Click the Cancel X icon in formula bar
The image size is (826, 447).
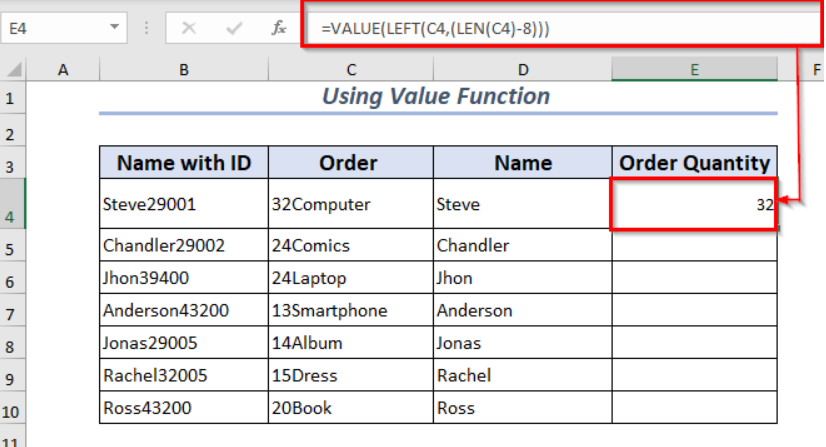point(188,29)
